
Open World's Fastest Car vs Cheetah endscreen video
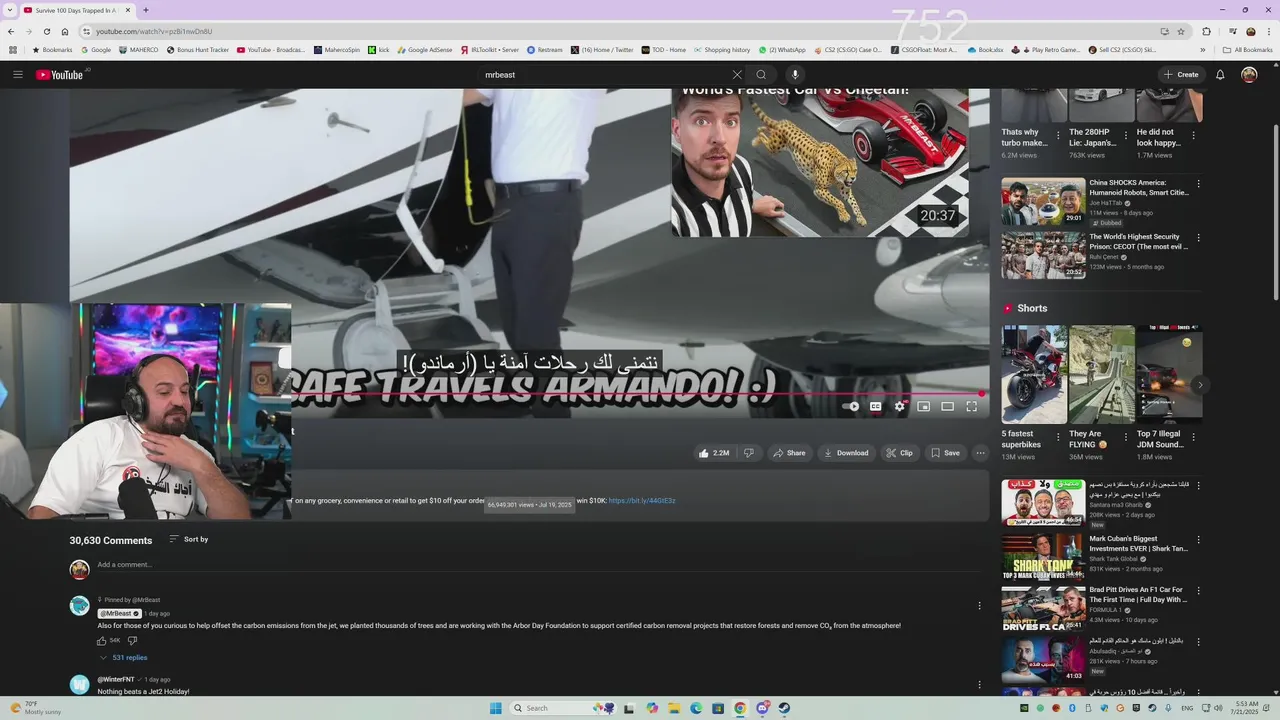(x=819, y=162)
